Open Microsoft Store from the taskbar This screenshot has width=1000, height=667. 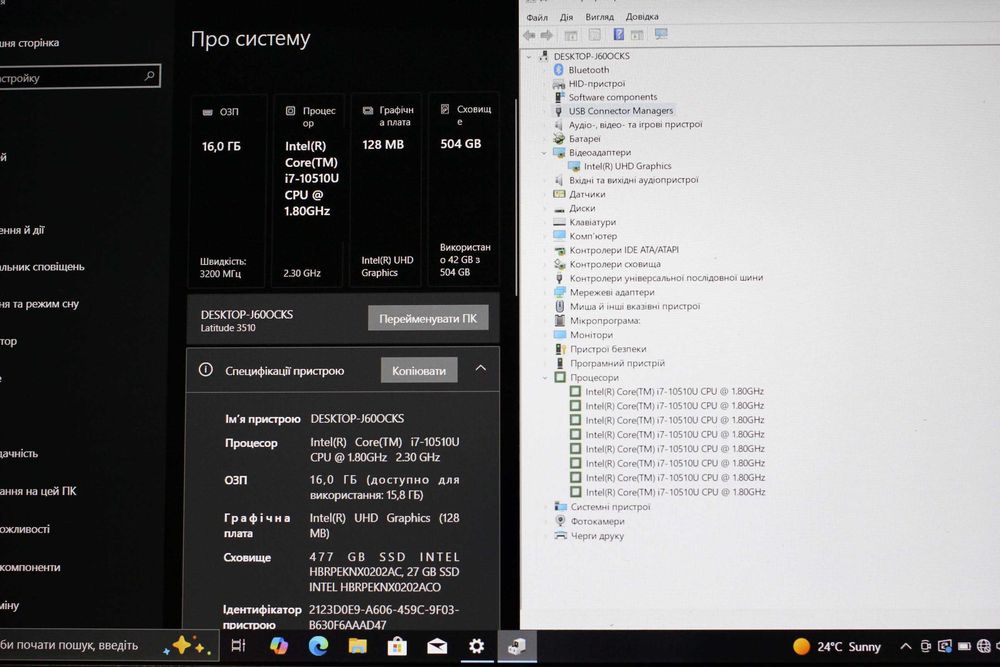(x=397, y=646)
